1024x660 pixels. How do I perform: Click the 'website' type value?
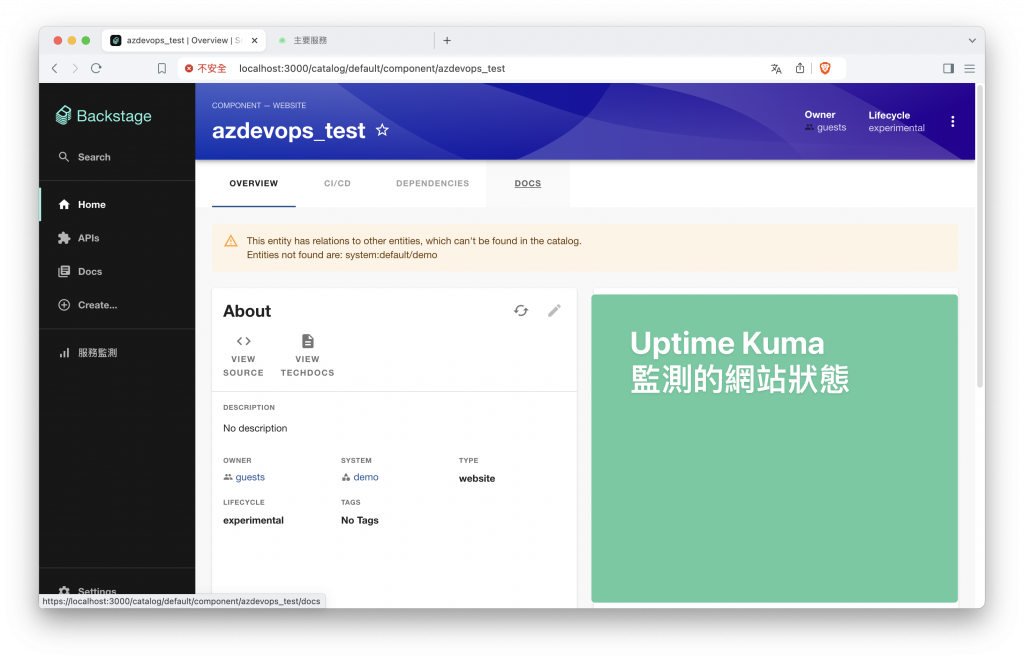point(477,479)
